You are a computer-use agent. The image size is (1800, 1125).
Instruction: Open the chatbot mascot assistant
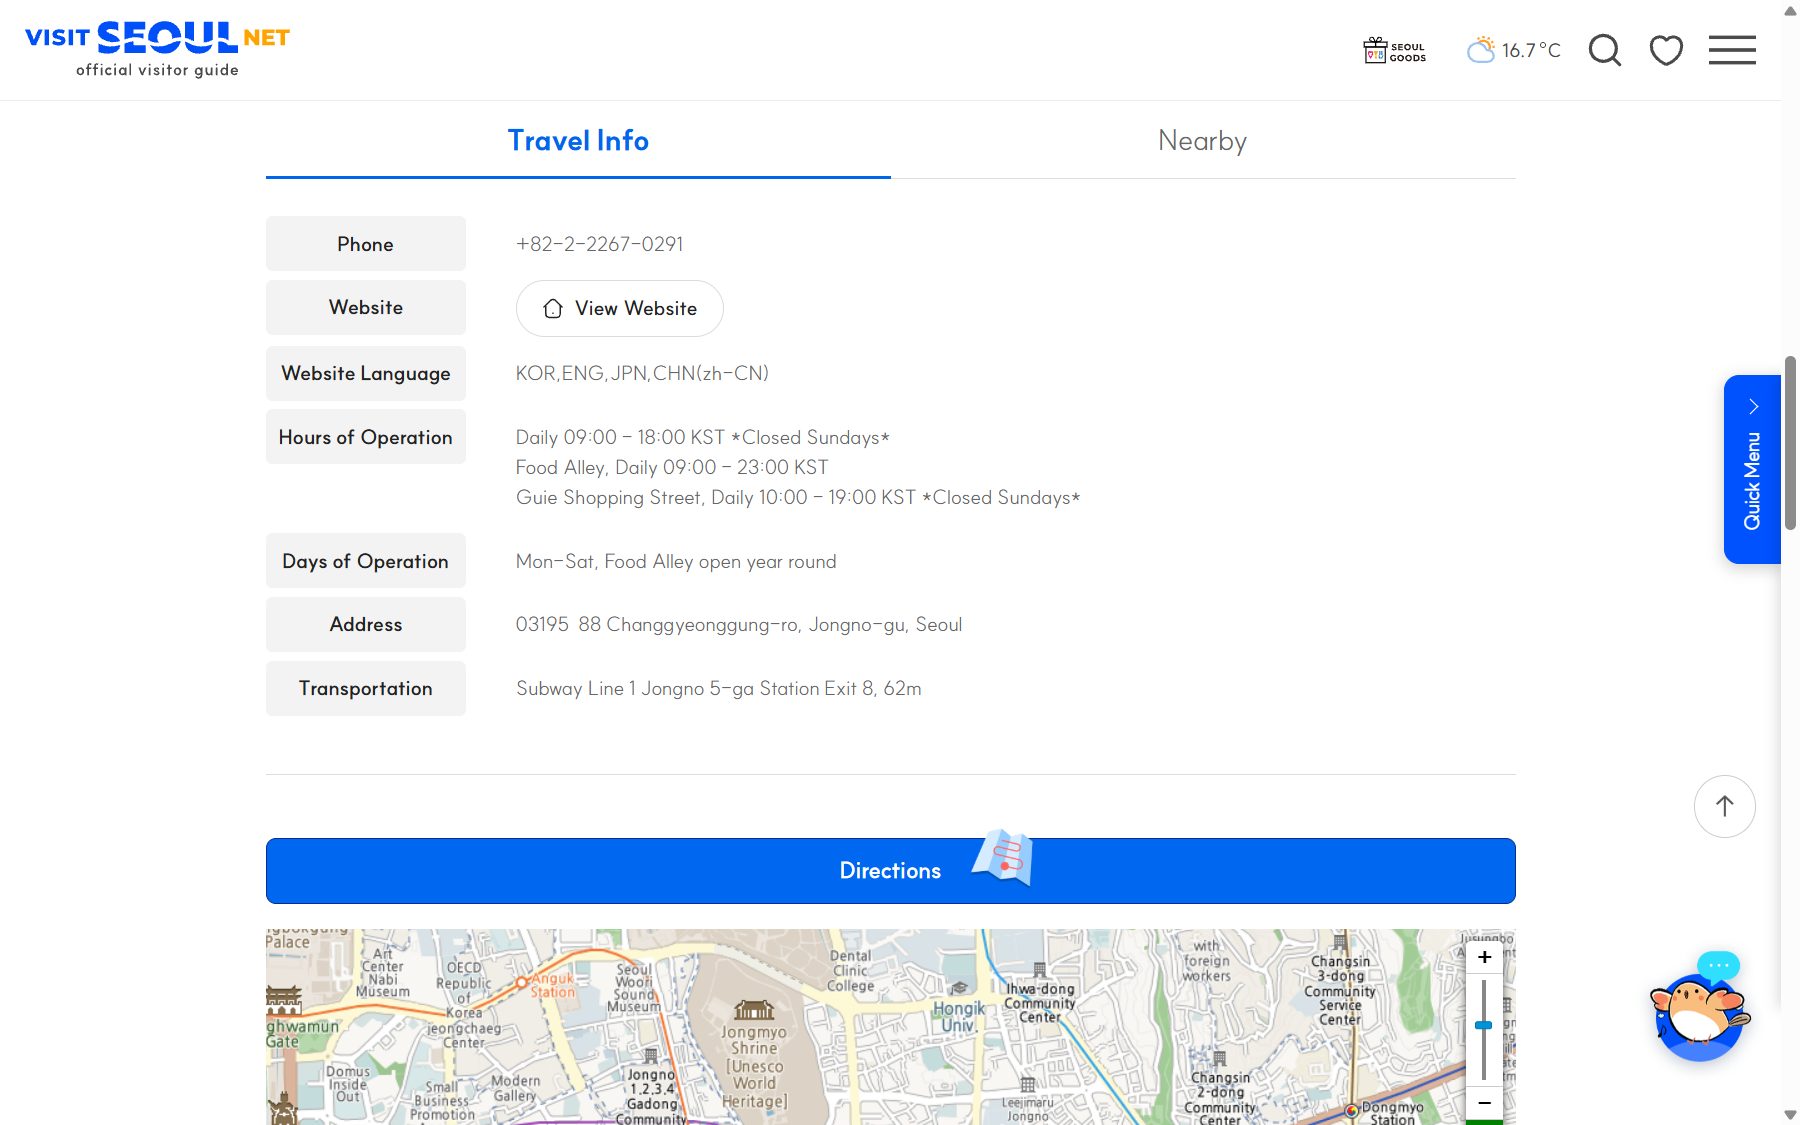(x=1700, y=1010)
